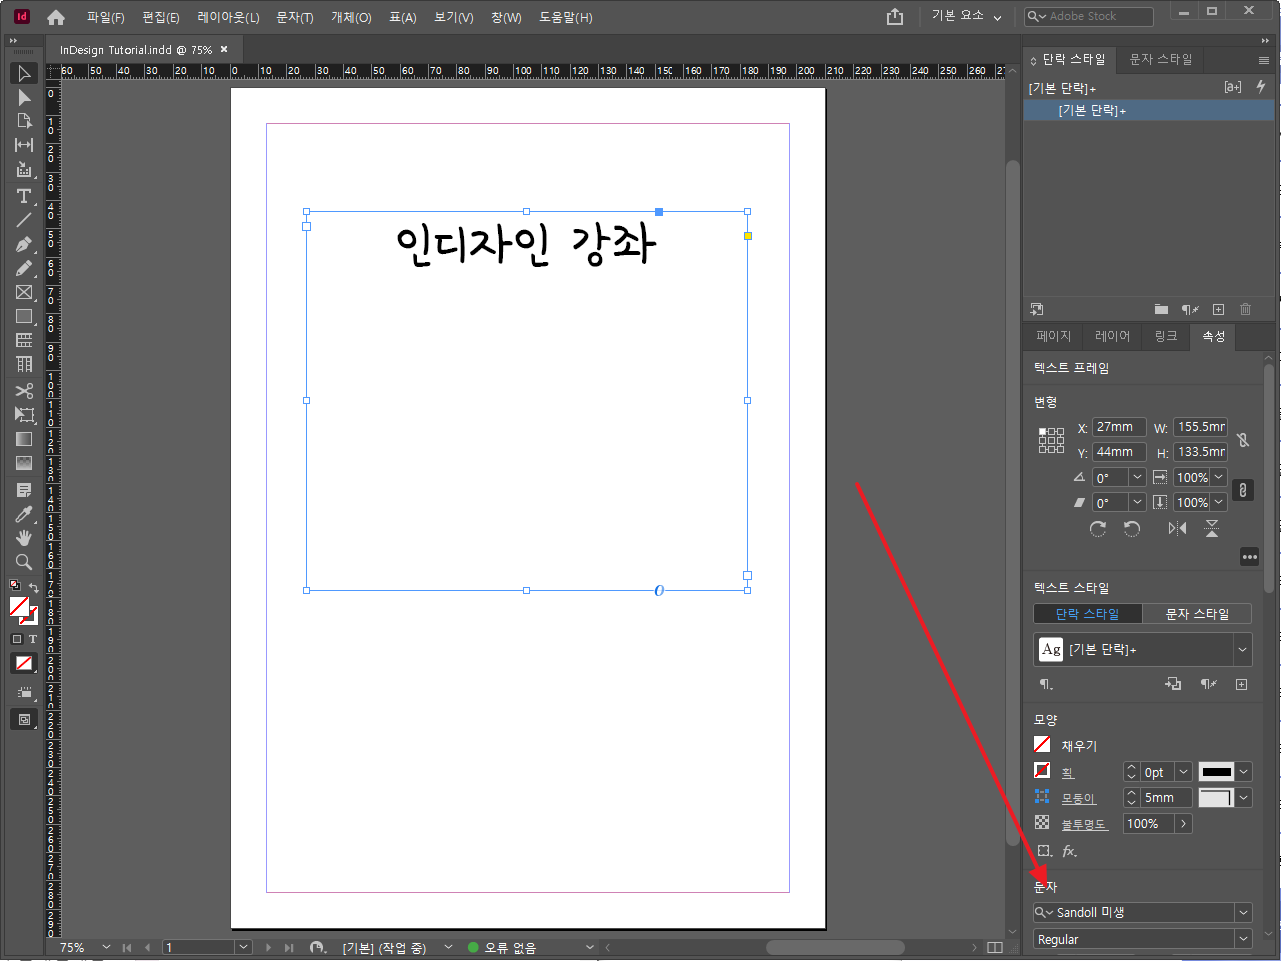Select the Eyedropper tool

(x=24, y=514)
